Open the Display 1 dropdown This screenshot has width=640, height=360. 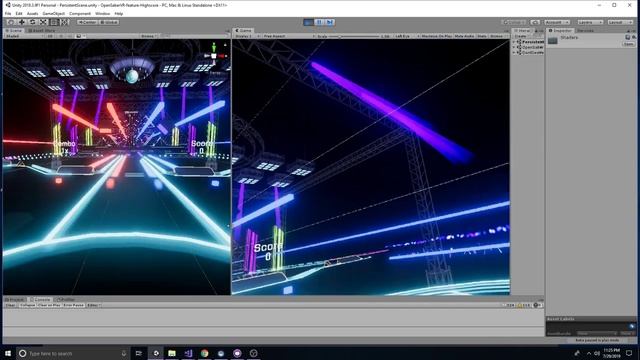click(246, 36)
